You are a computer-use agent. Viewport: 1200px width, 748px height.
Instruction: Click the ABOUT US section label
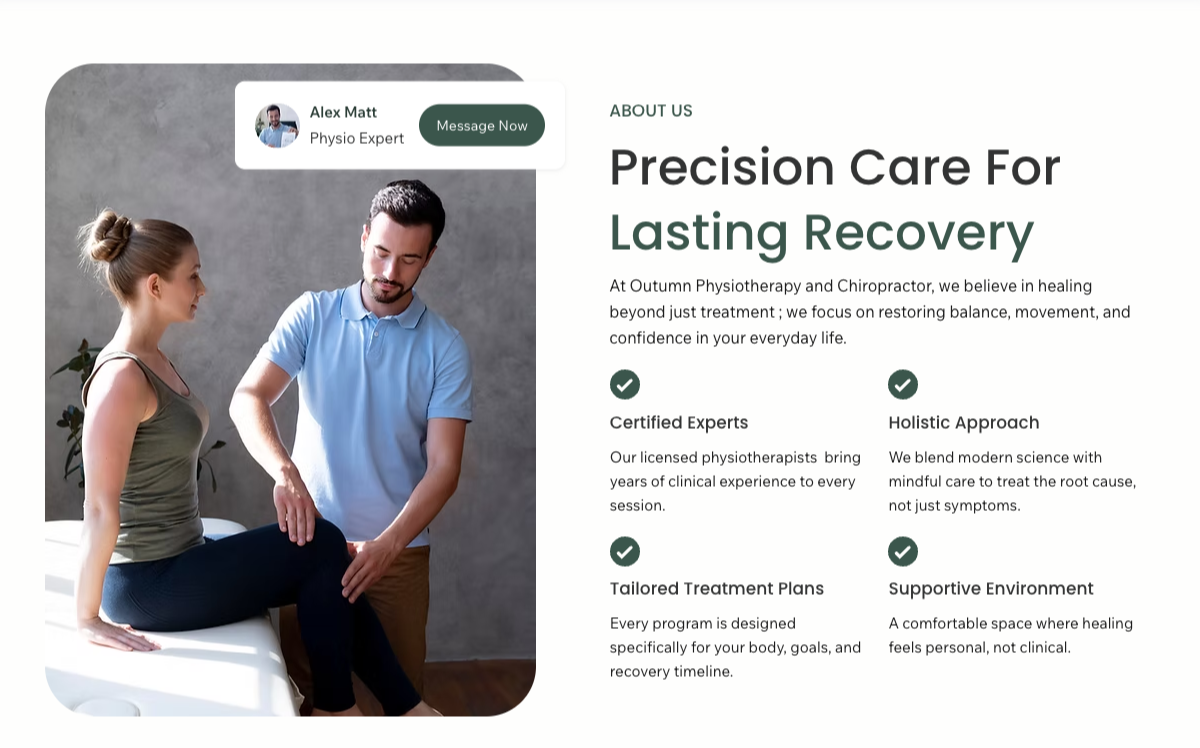coord(651,111)
